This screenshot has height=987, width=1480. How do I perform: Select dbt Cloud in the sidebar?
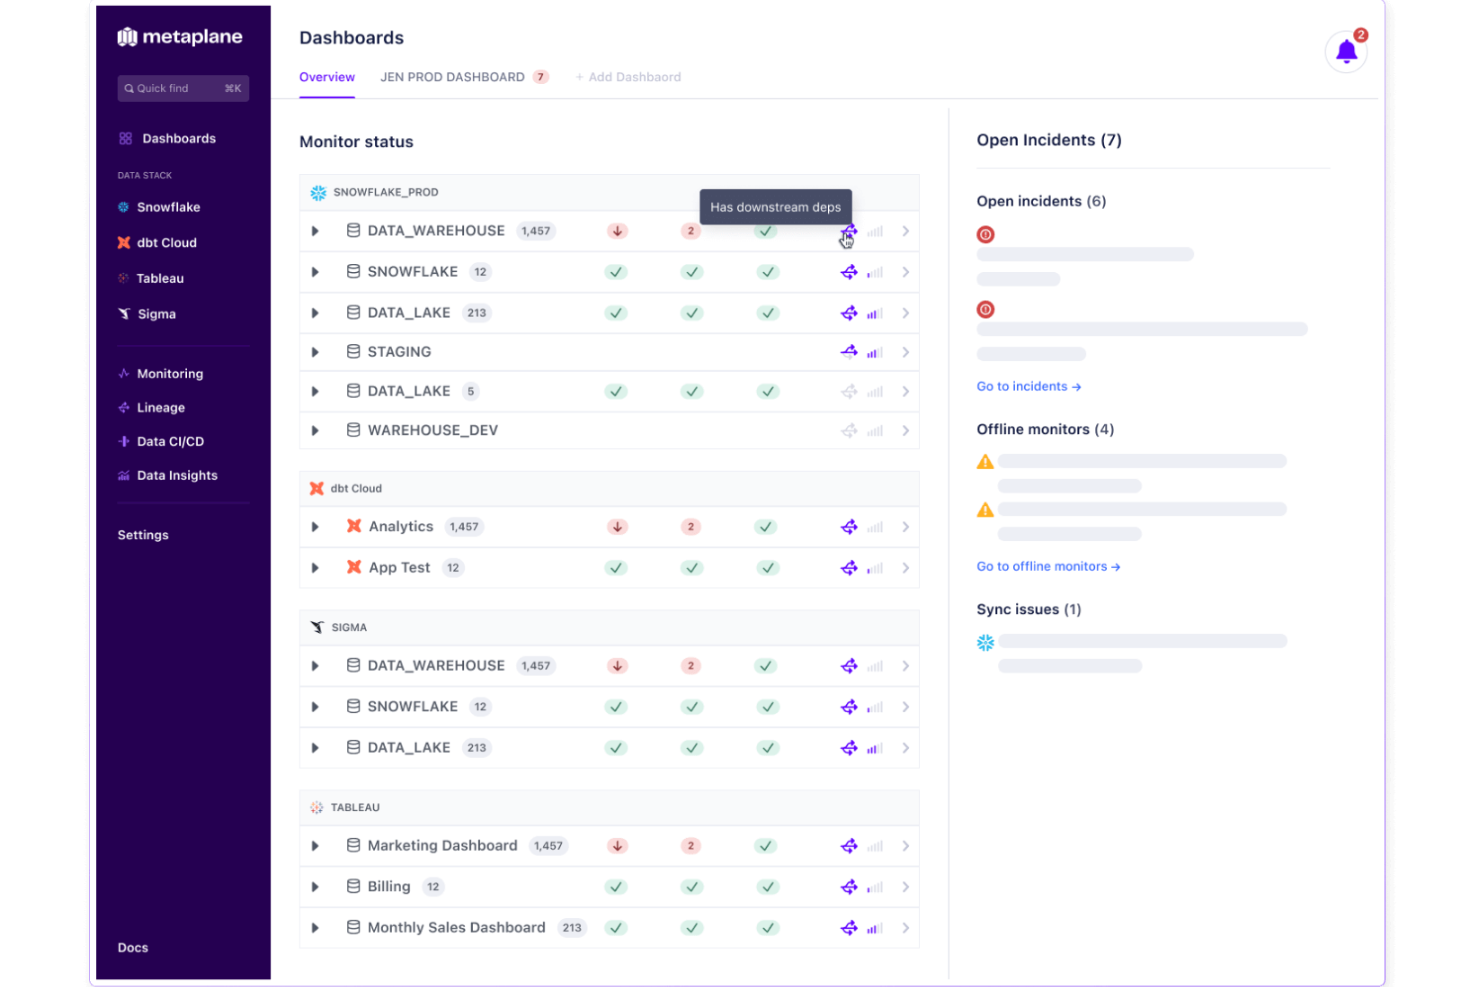pyautogui.click(x=167, y=242)
